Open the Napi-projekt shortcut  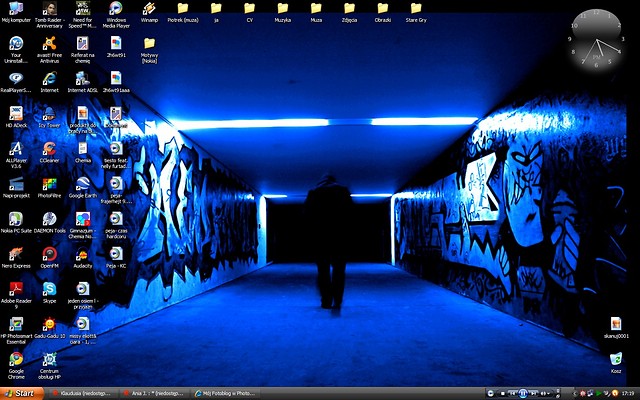point(16,188)
